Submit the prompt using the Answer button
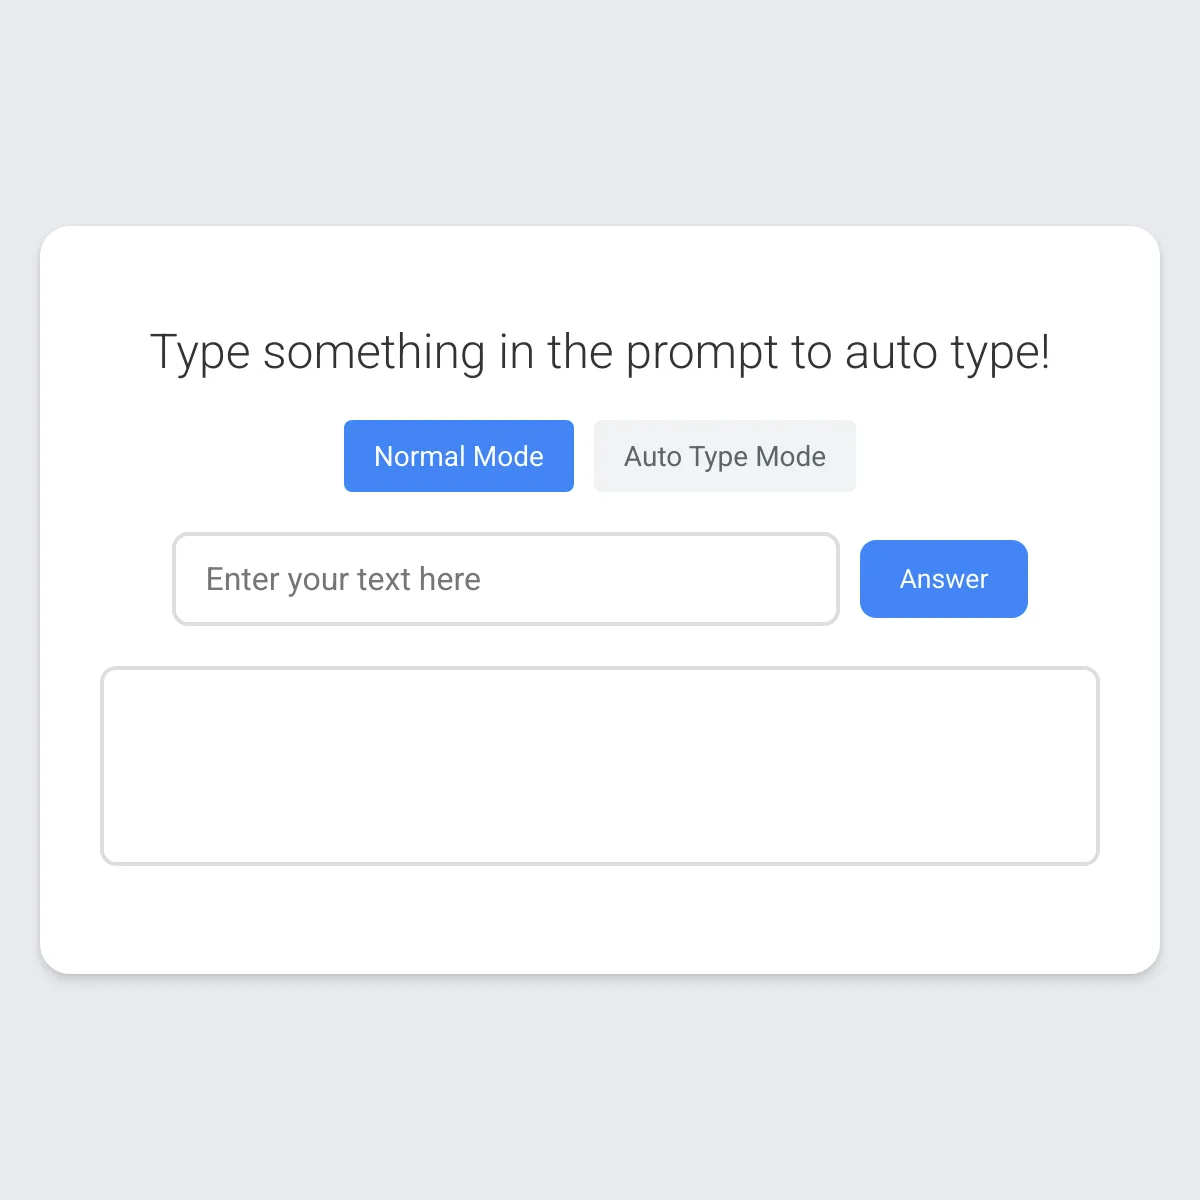The width and height of the screenshot is (1200, 1200). click(x=944, y=579)
